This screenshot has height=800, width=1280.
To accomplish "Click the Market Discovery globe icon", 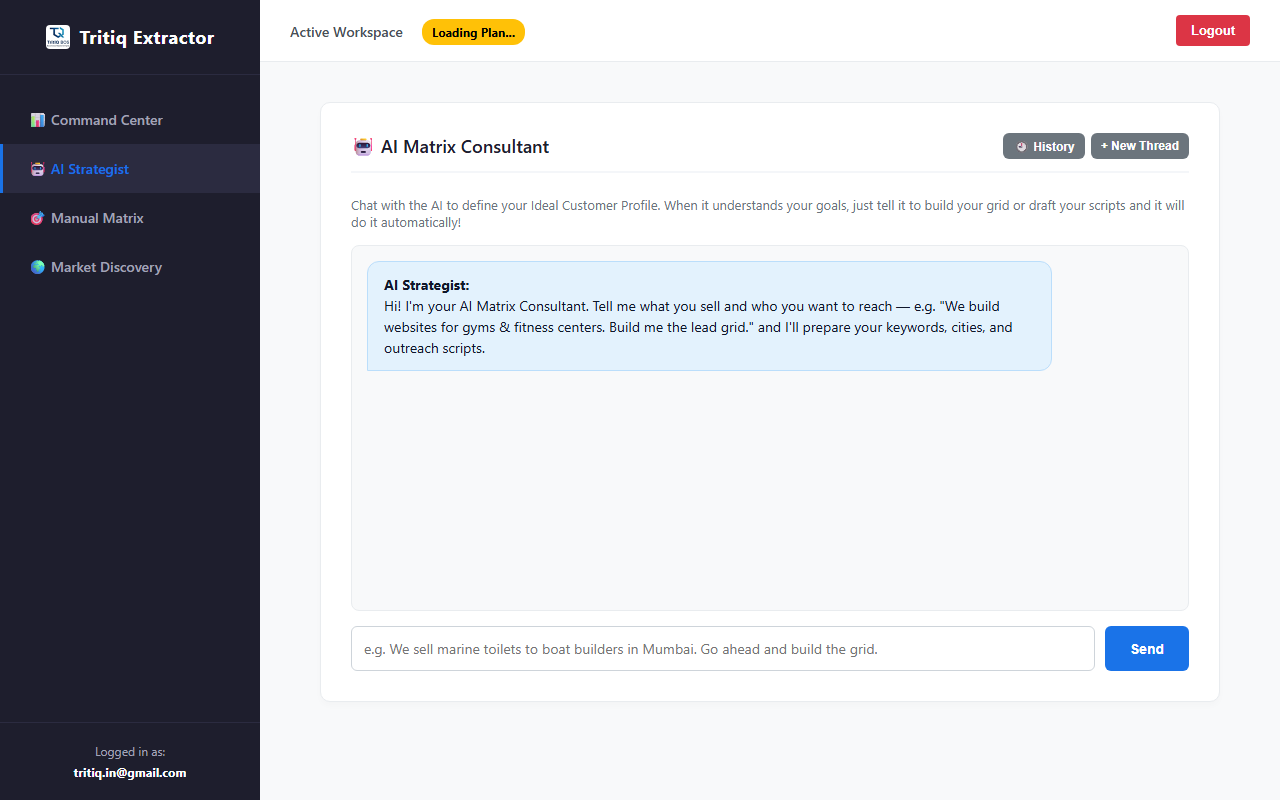I will 38,267.
